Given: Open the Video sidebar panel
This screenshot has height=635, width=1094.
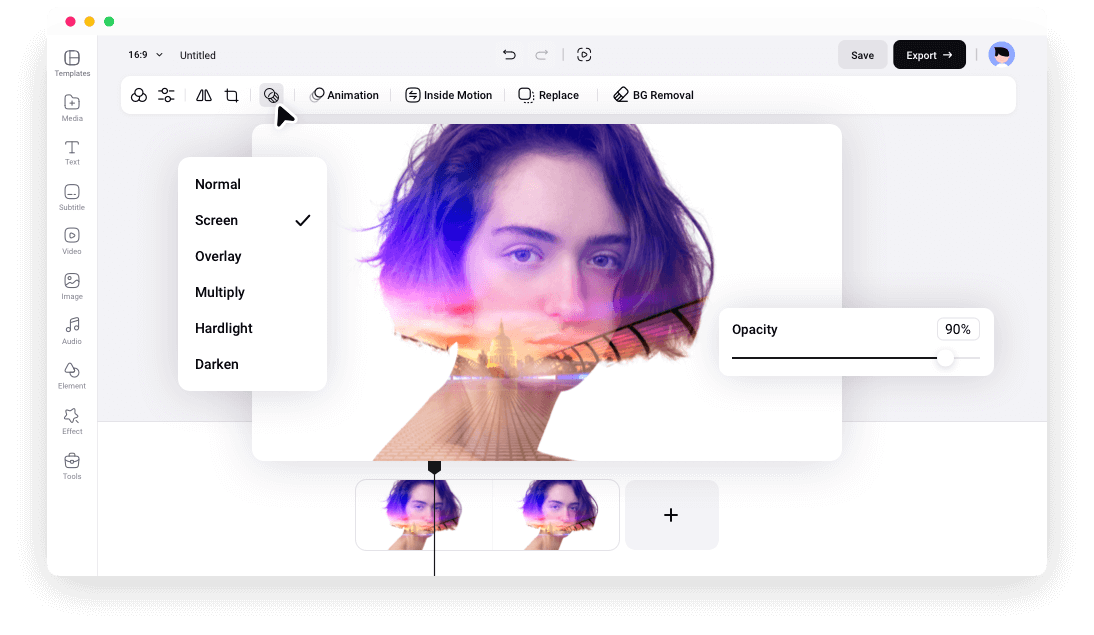Looking at the screenshot, I should pos(72,241).
